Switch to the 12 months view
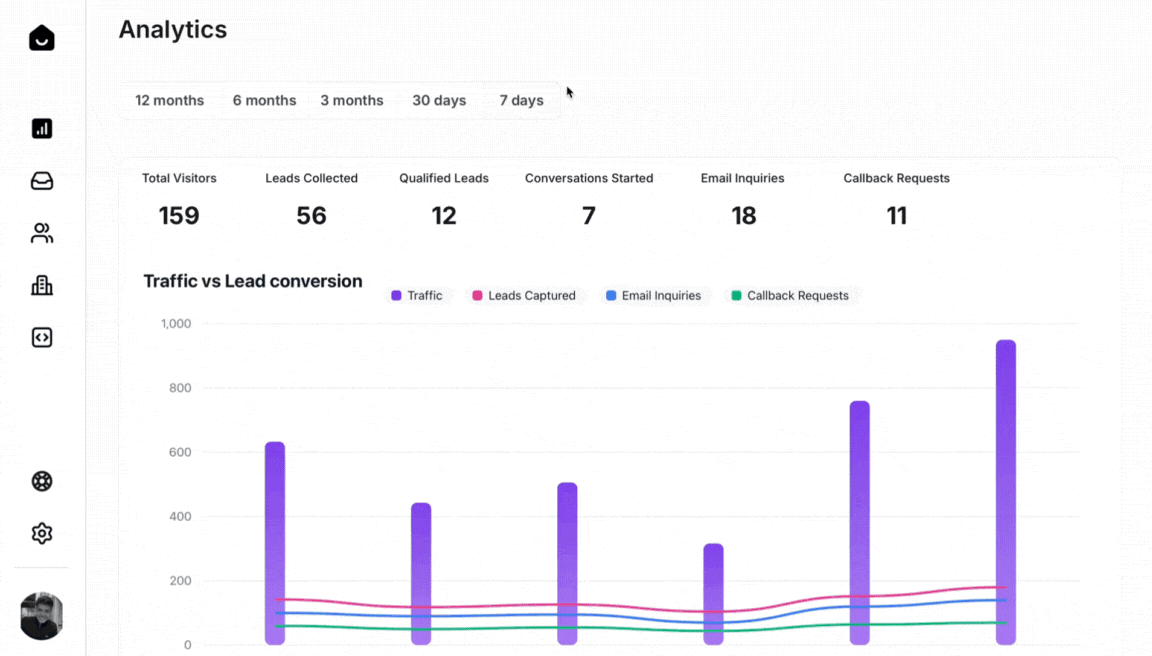Viewport: 1152px width, 656px height. click(x=169, y=100)
